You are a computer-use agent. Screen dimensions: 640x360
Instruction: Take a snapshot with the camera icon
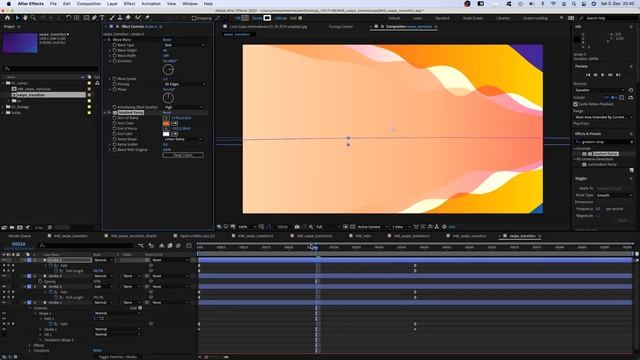pos(297,227)
